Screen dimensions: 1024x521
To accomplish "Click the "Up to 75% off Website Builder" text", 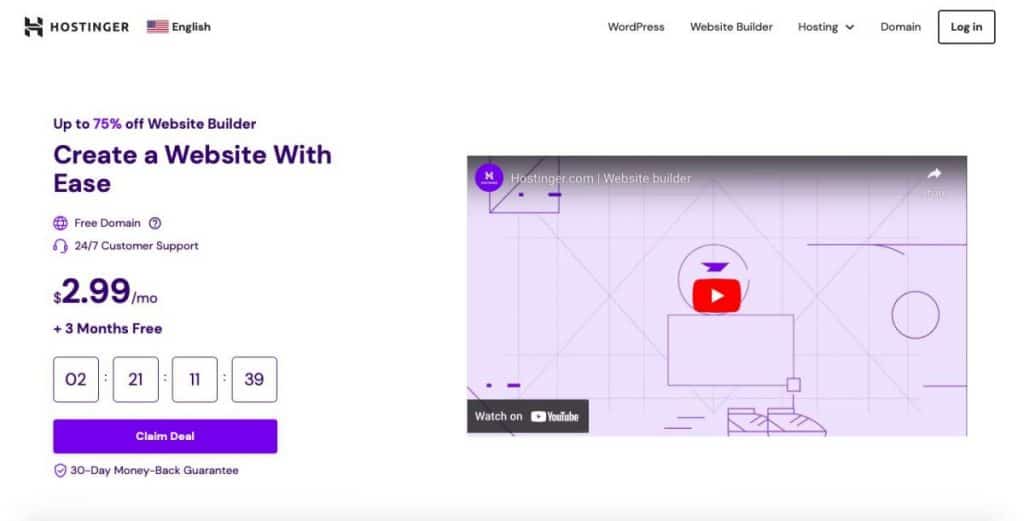I will click(x=155, y=124).
